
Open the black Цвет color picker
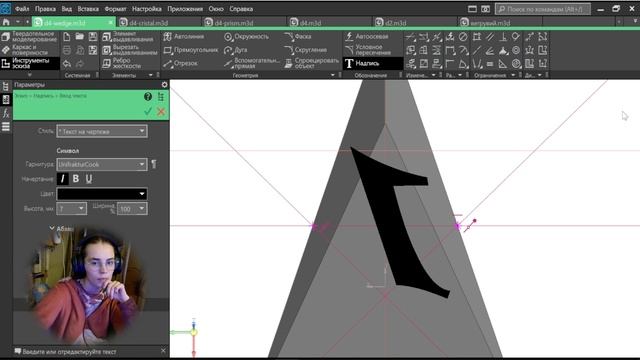(102, 194)
